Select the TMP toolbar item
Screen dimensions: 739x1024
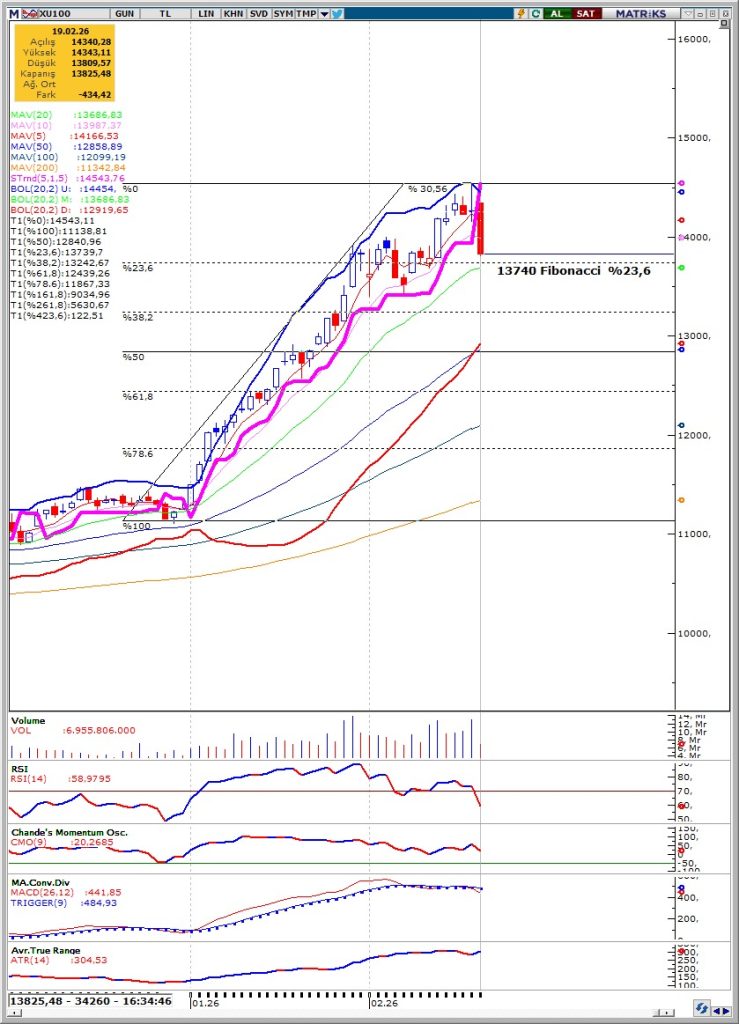tap(307, 13)
